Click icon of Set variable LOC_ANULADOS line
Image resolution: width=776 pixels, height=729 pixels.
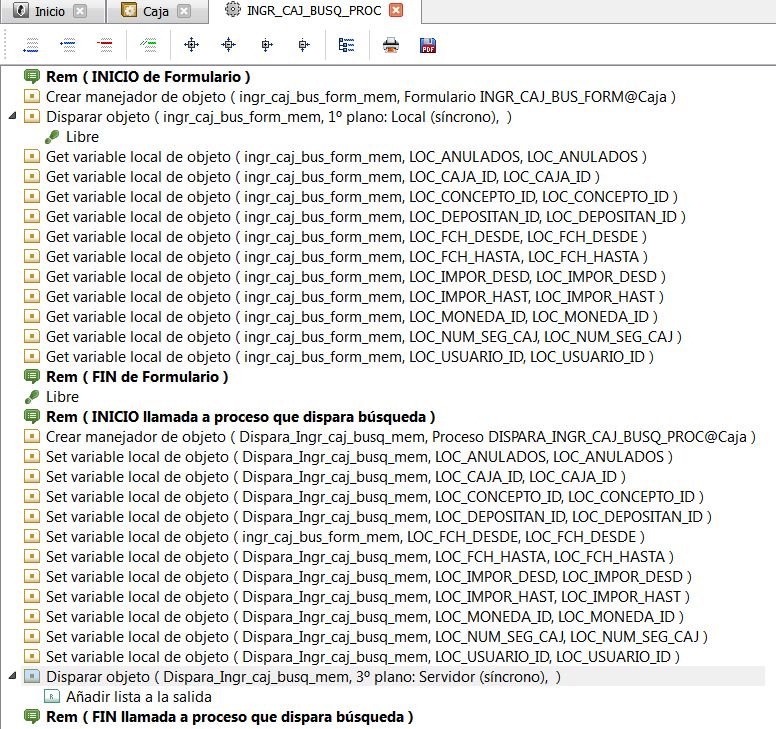coord(32,456)
